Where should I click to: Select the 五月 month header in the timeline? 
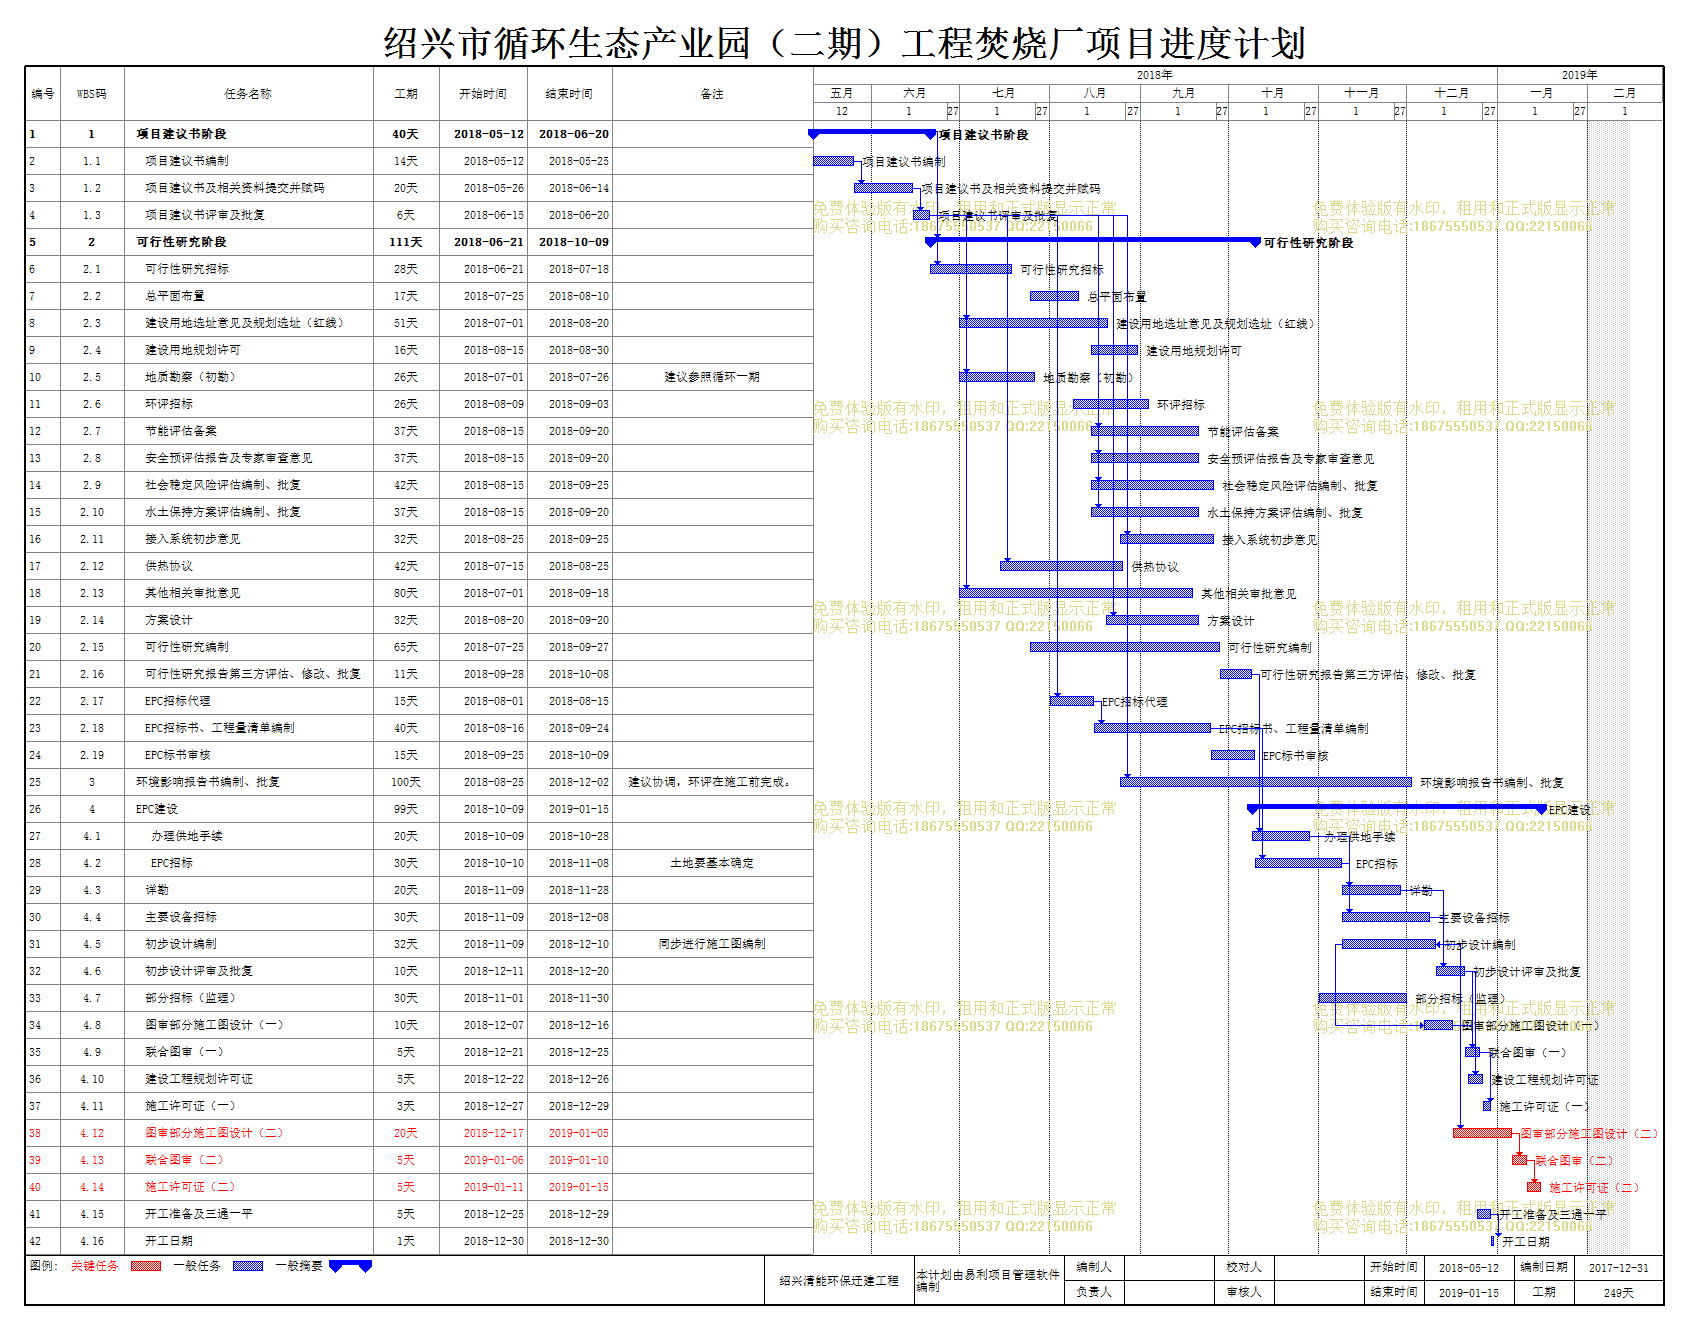click(842, 93)
